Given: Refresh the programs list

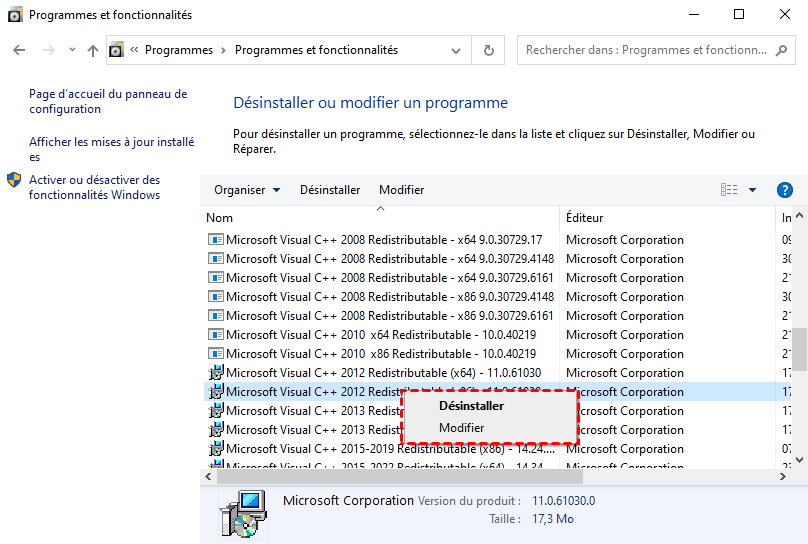Looking at the screenshot, I should pos(489,50).
